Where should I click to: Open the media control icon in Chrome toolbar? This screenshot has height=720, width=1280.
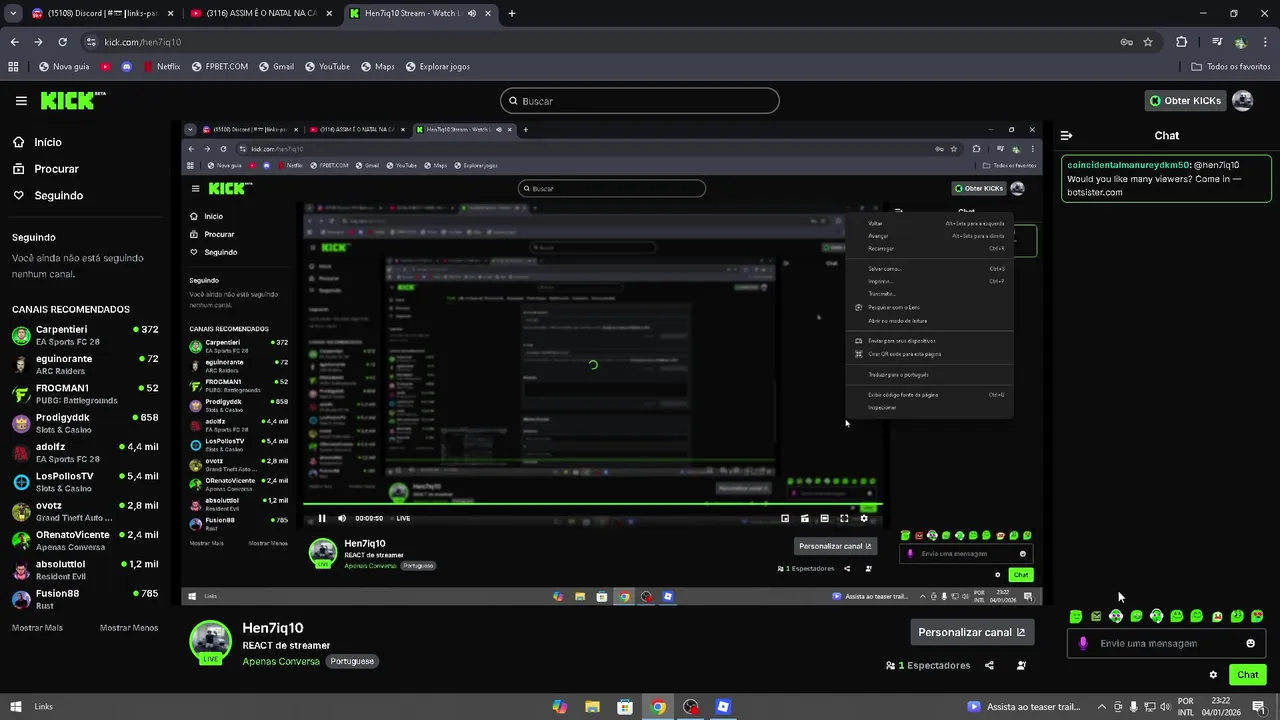click(1217, 42)
